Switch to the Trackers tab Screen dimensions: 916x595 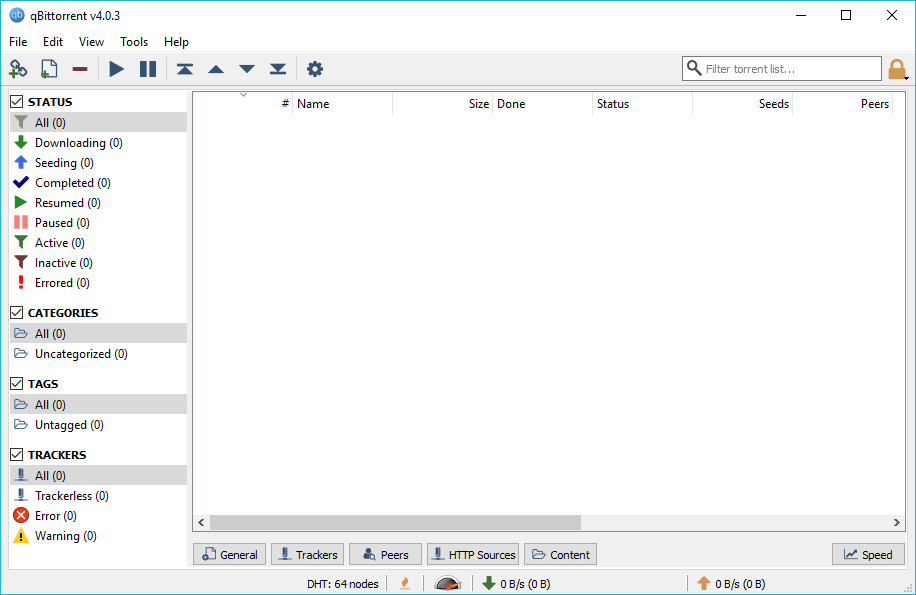click(307, 554)
